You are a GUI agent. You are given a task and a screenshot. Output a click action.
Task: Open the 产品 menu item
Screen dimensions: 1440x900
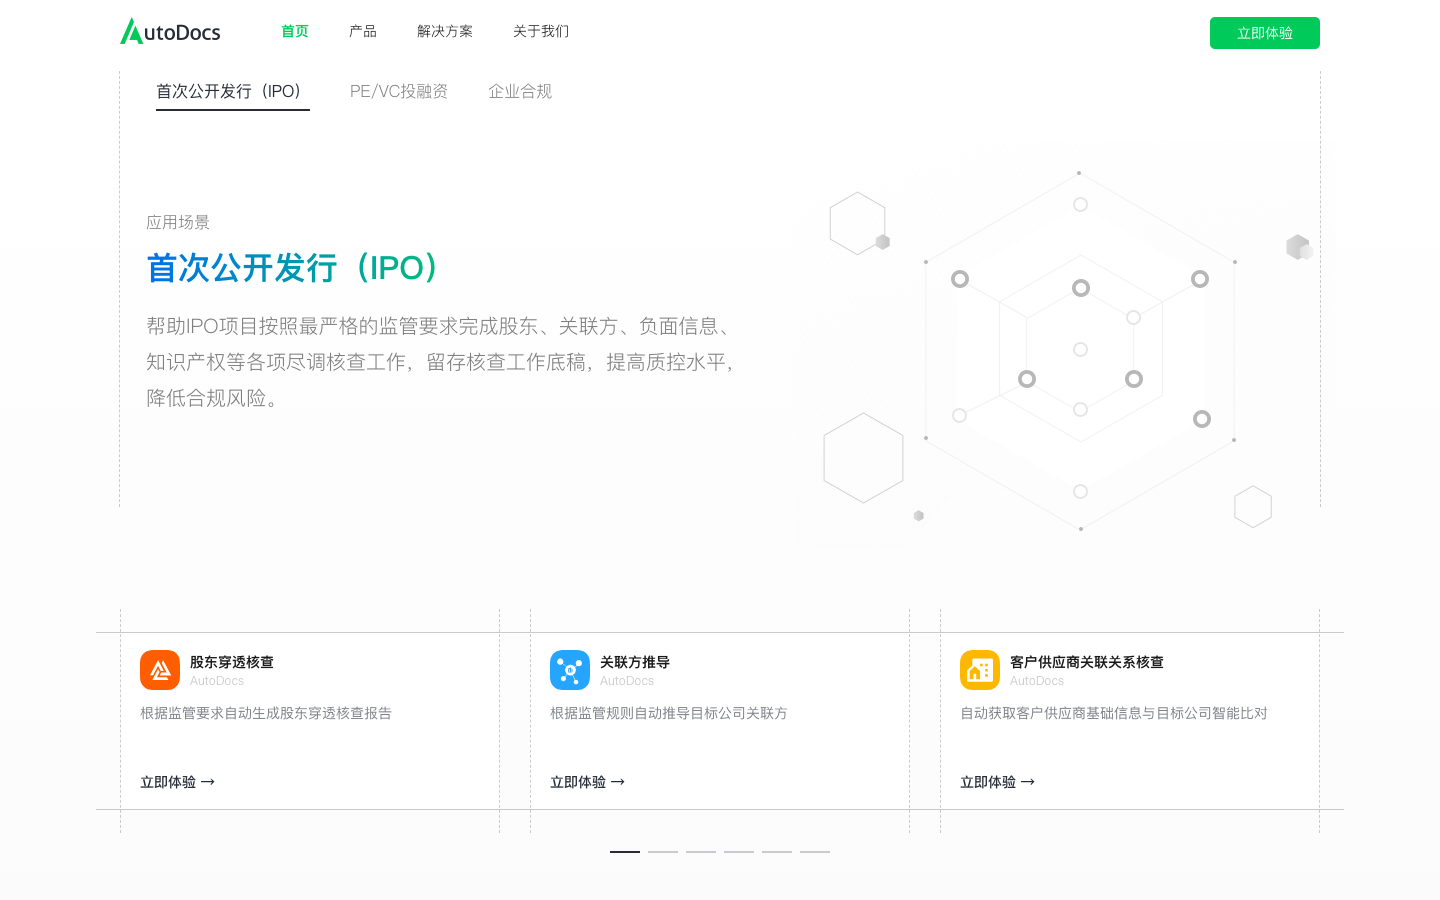pyautogui.click(x=362, y=31)
